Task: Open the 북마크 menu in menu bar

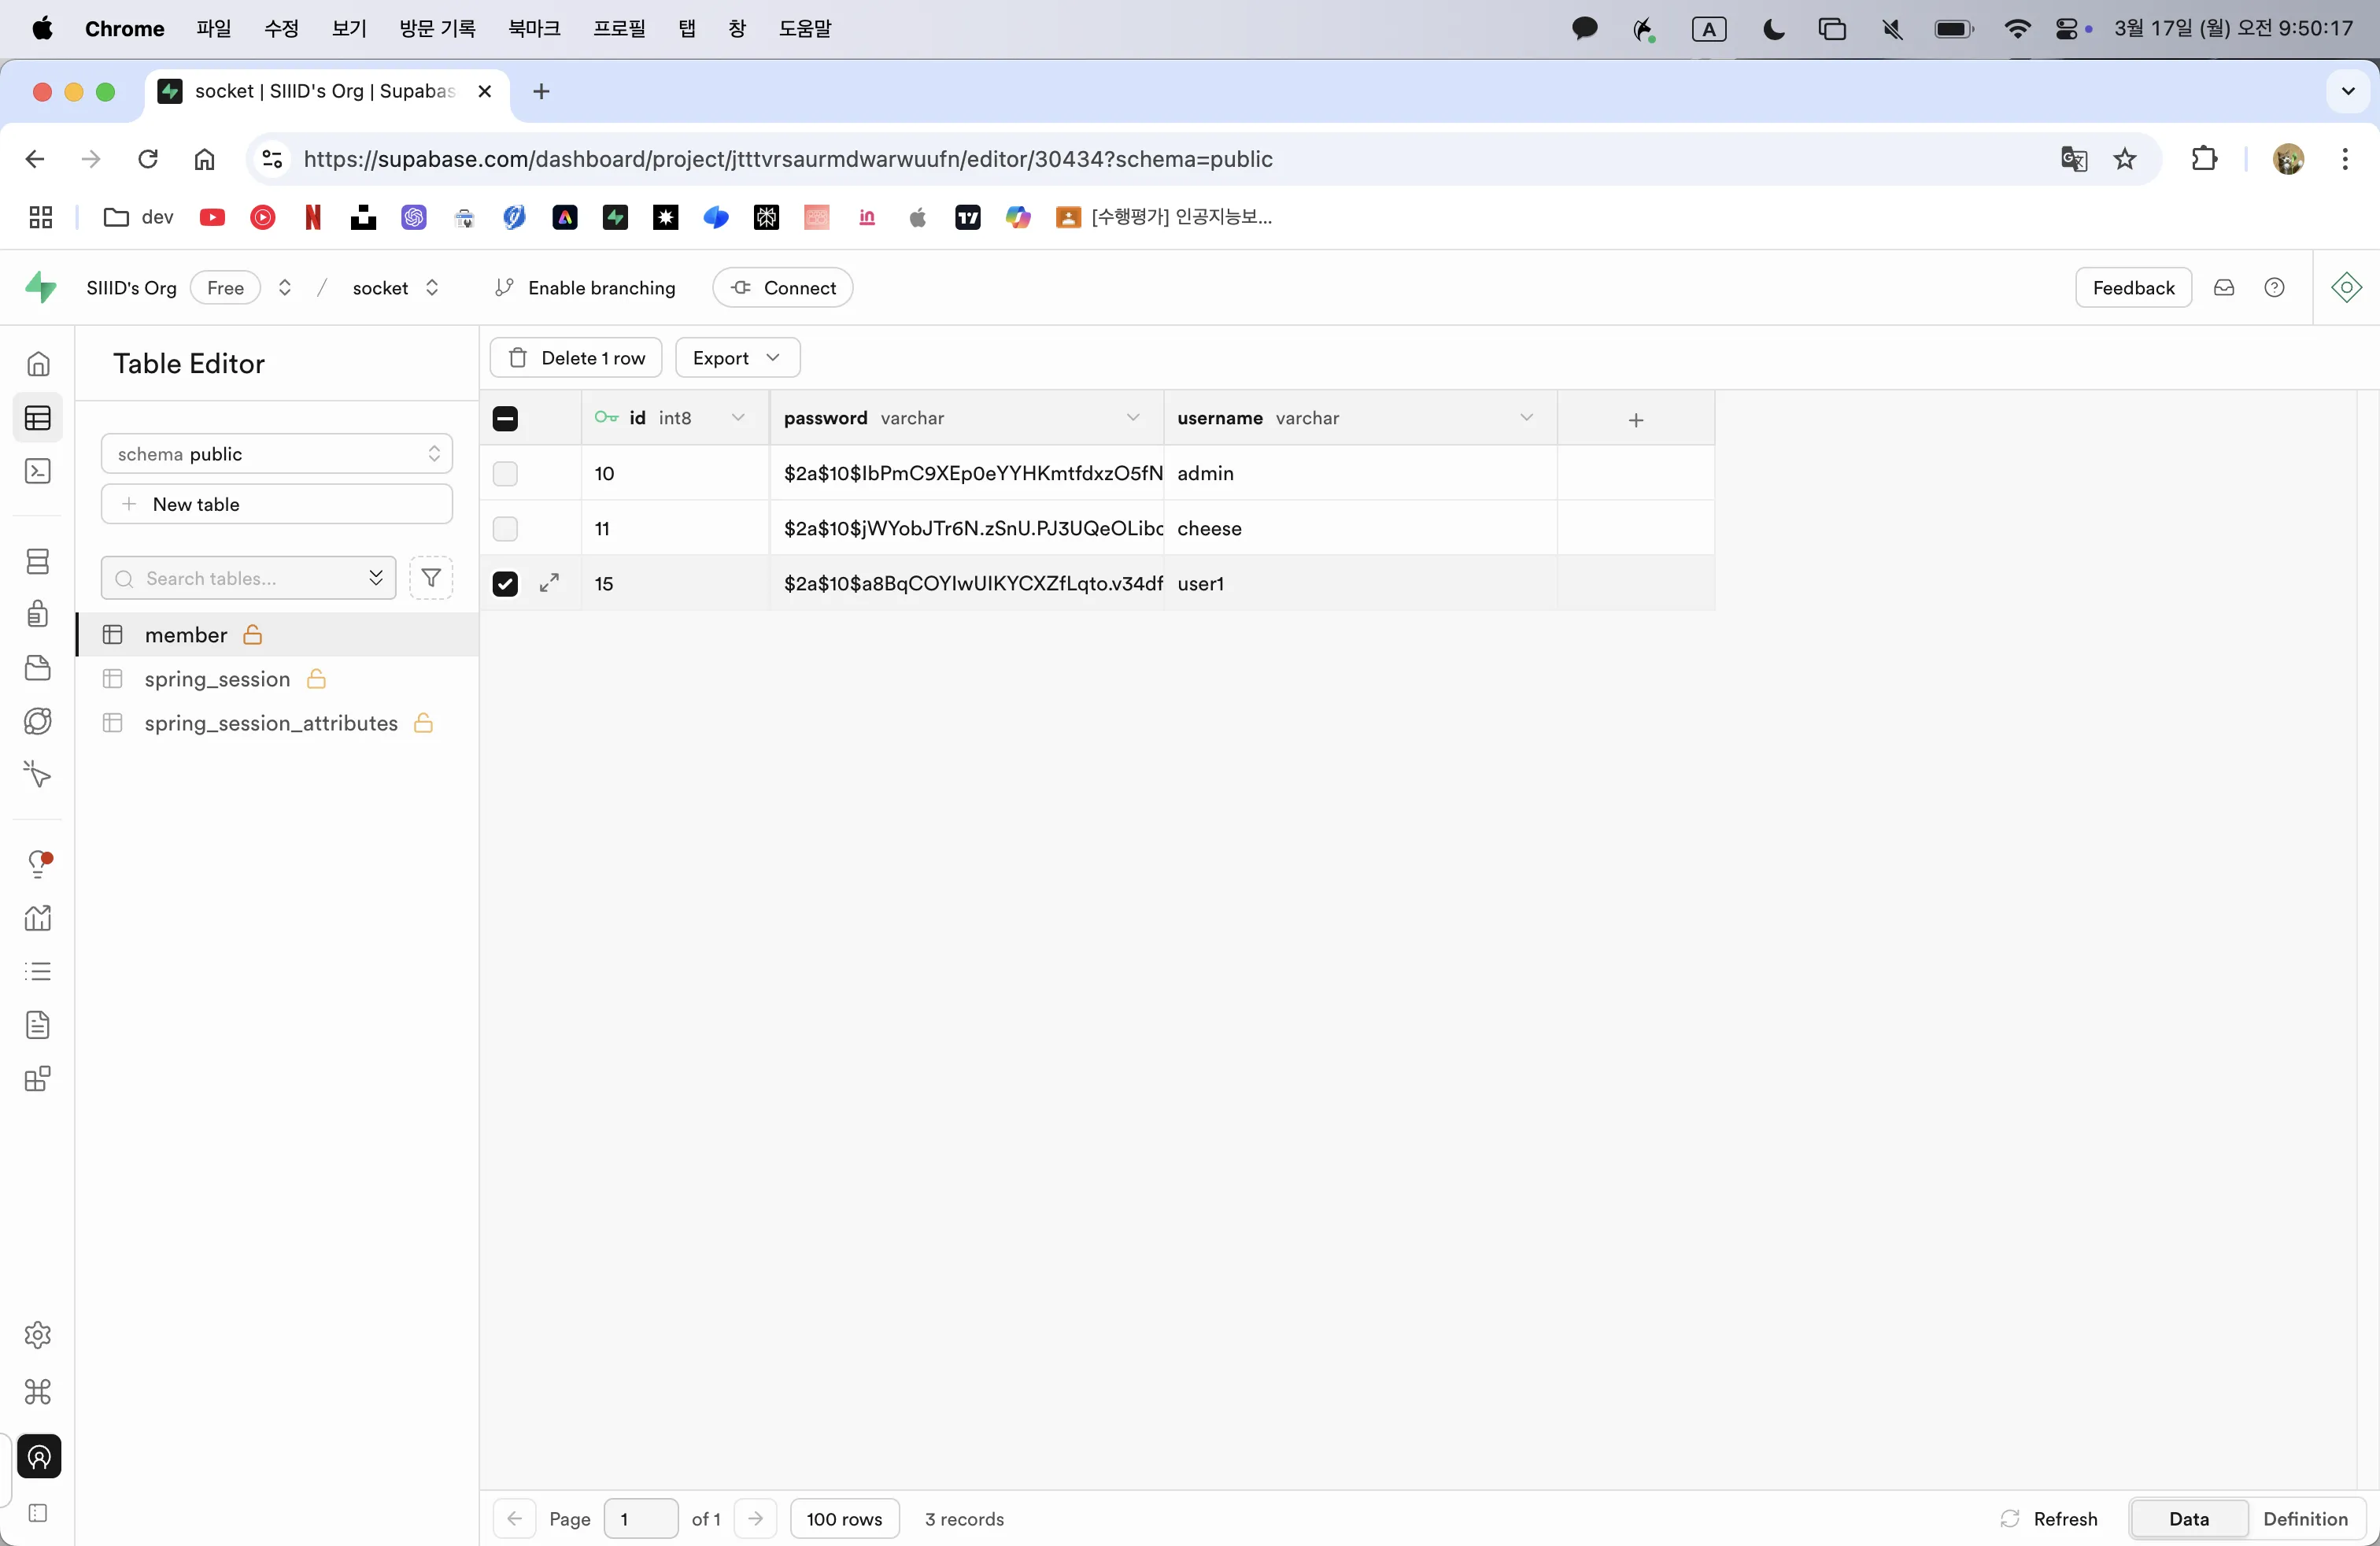Action: (534, 29)
